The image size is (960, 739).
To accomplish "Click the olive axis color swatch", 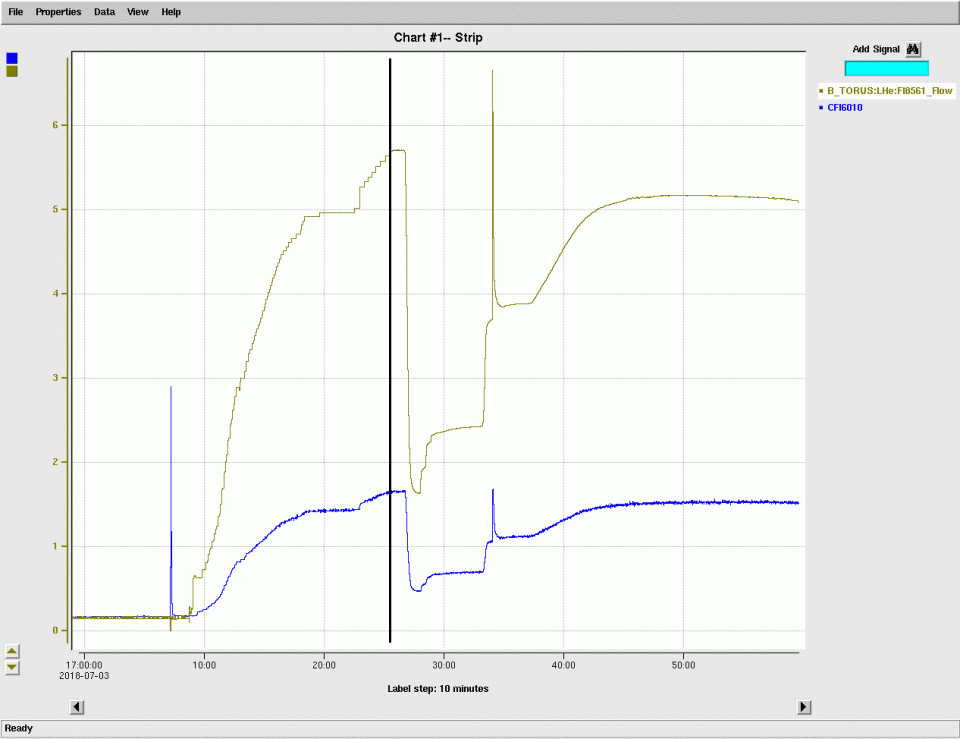I will pyautogui.click(x=12, y=72).
